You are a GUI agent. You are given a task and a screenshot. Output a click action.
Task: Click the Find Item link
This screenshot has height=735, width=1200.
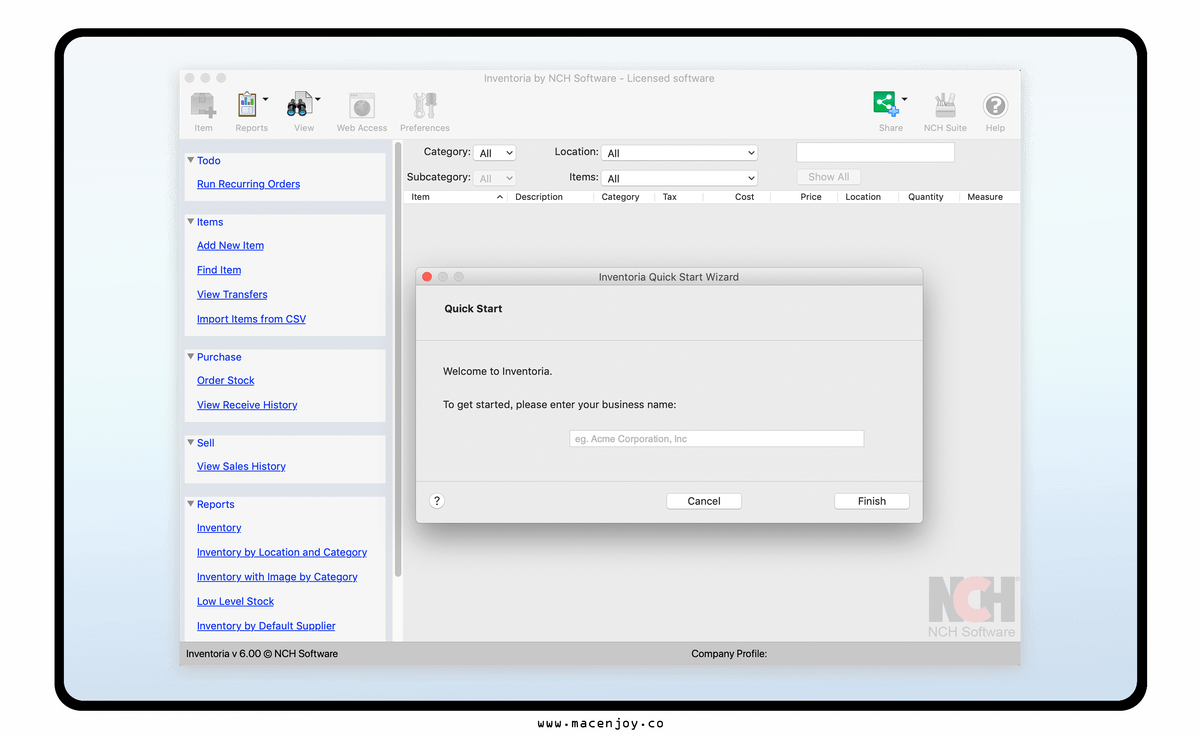click(219, 270)
